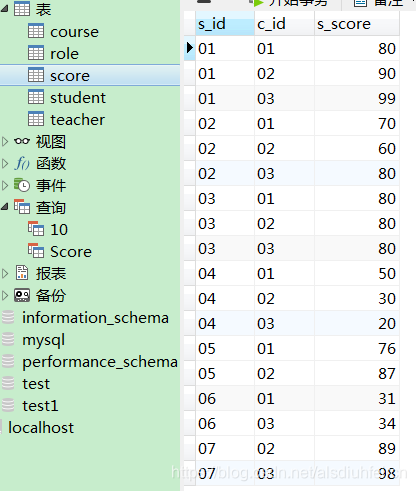
Task: Expand the 报表 reports node
Action: tap(5, 273)
